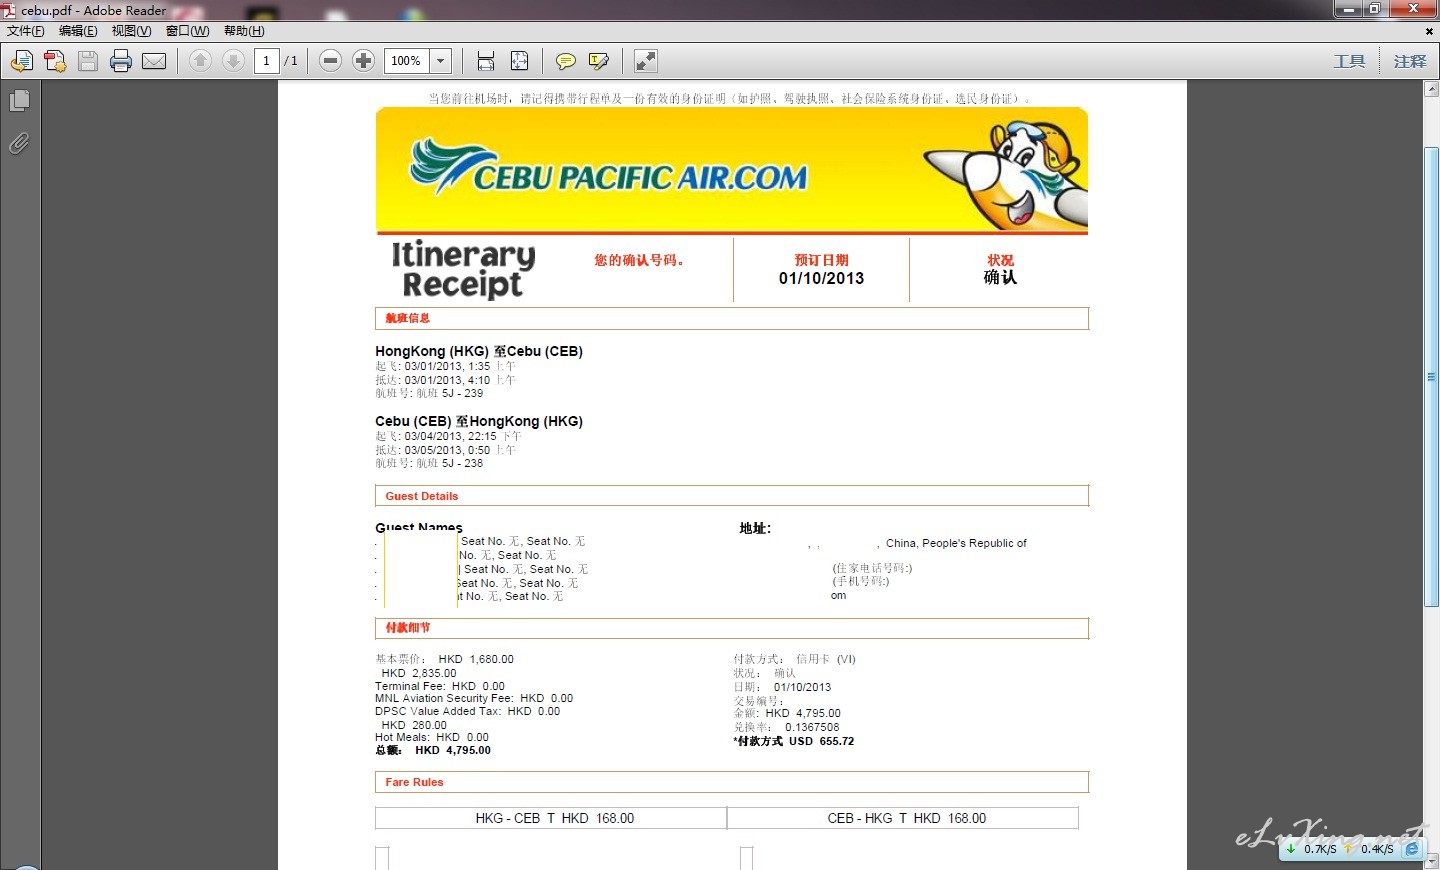Click the Open file toolbar icon
This screenshot has width=1440, height=870.
[21, 61]
